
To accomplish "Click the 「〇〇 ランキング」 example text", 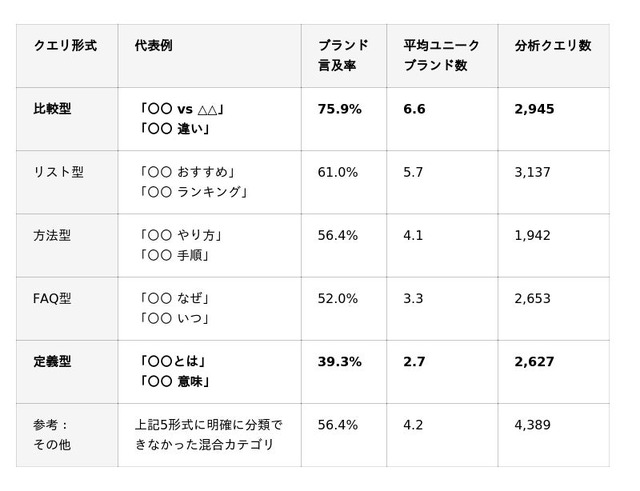I will tap(193, 192).
